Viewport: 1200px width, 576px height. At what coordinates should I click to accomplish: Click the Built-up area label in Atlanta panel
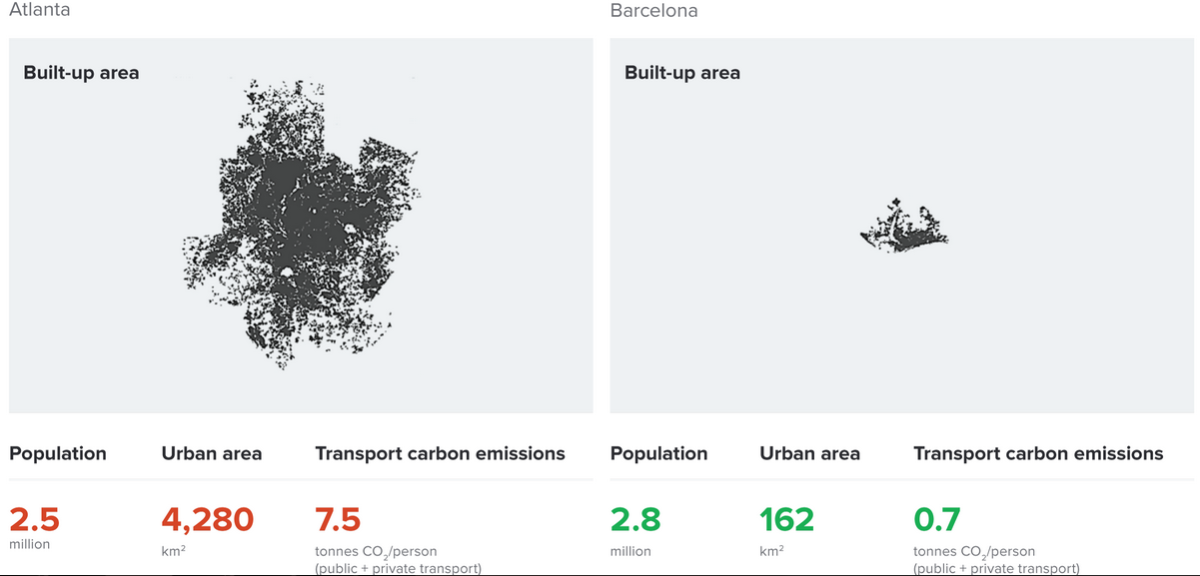(x=81, y=73)
